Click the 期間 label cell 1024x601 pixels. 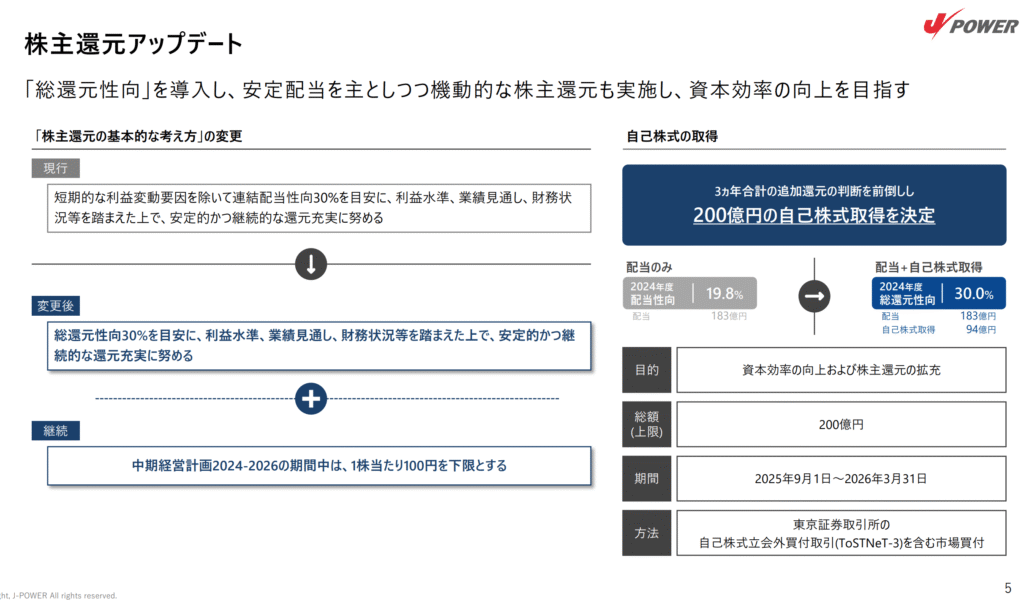[x=646, y=478]
